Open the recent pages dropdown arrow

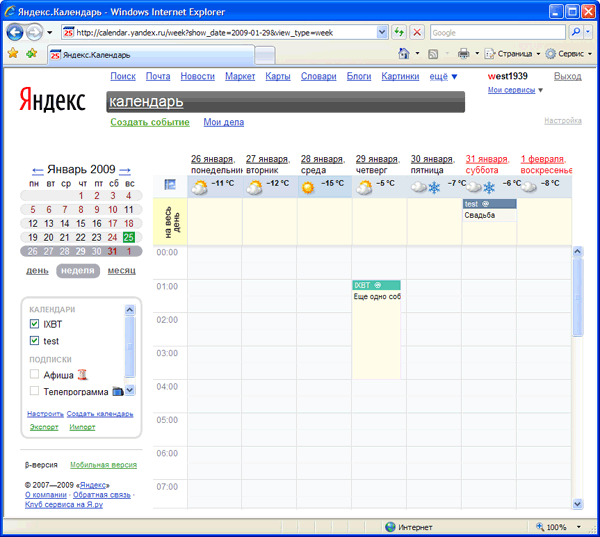50,33
